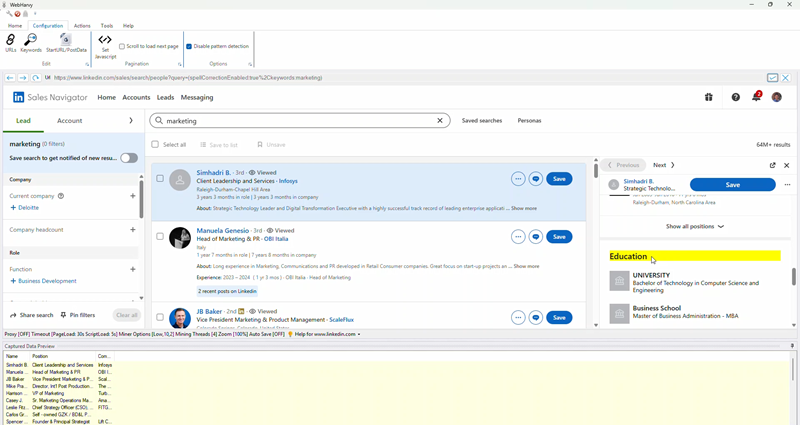800x425 pixels.
Task: Expand the Company headcount filter
Action: pos(133,230)
